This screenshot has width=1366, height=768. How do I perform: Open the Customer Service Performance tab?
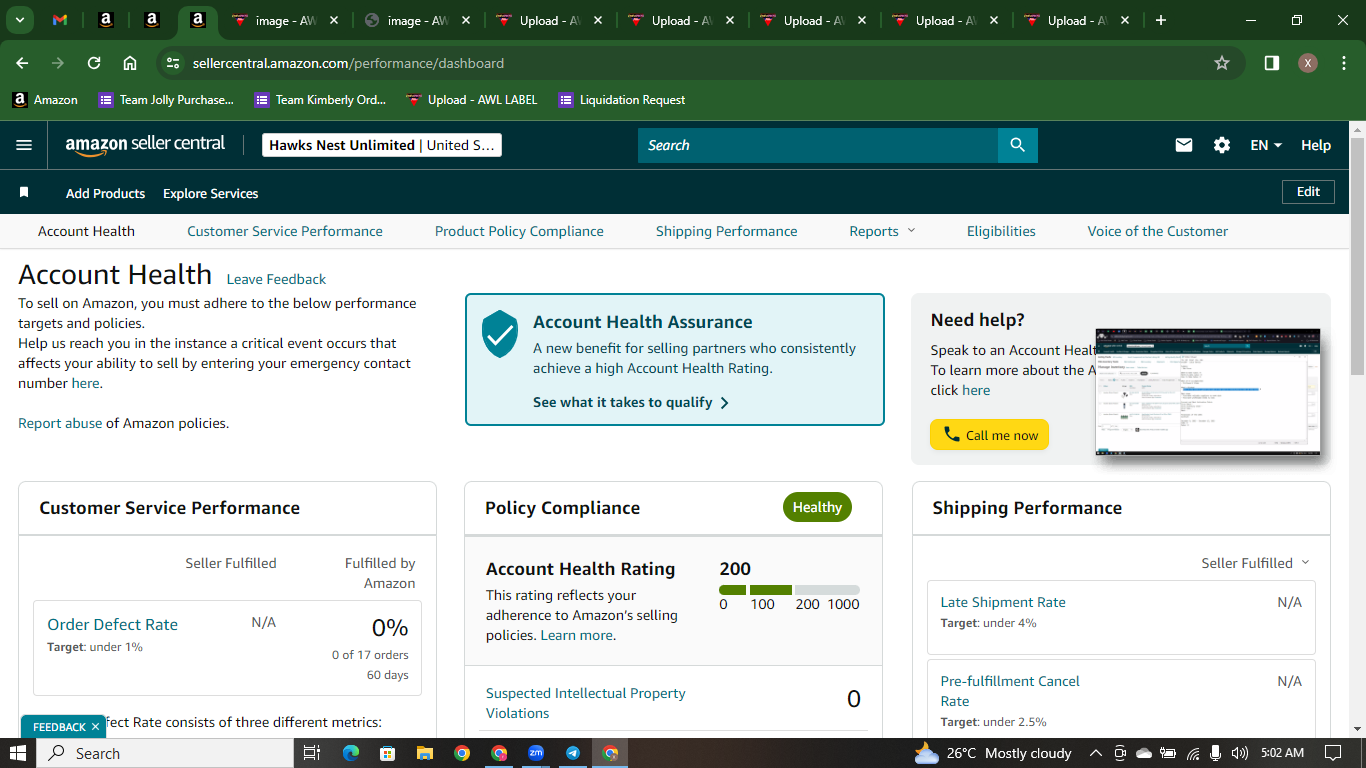[285, 231]
